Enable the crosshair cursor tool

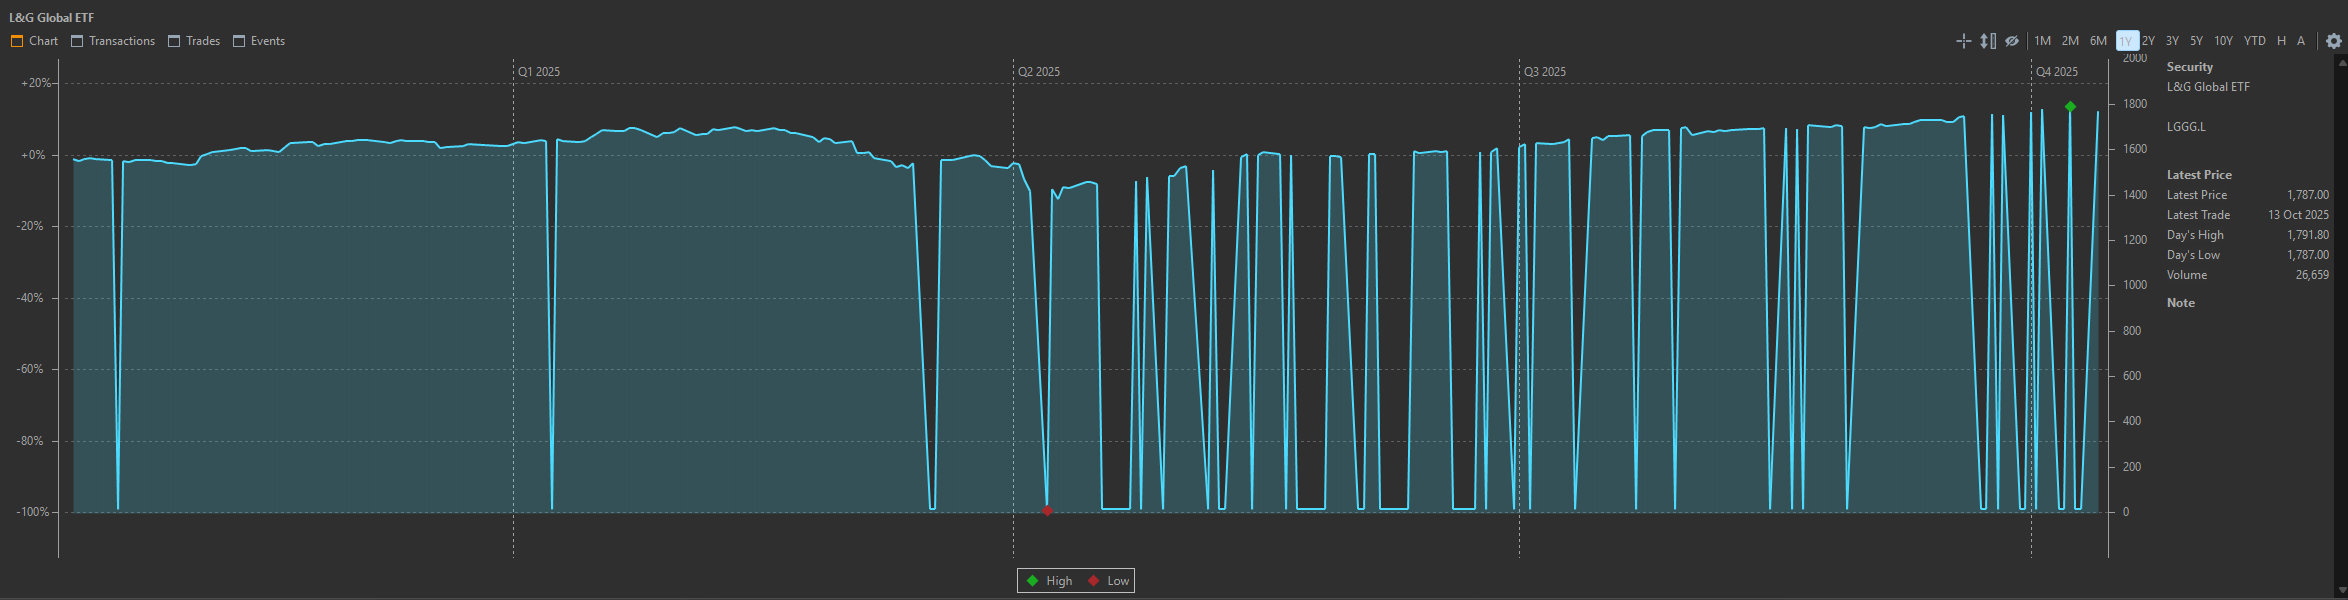coord(1963,41)
